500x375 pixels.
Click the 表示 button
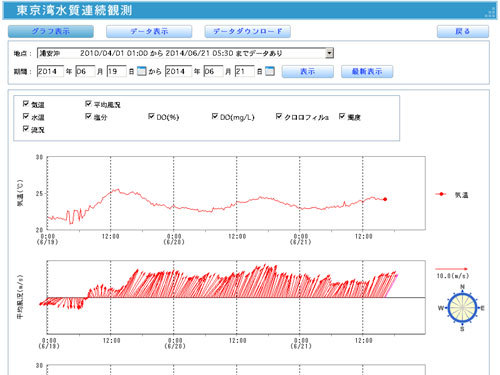[308, 71]
